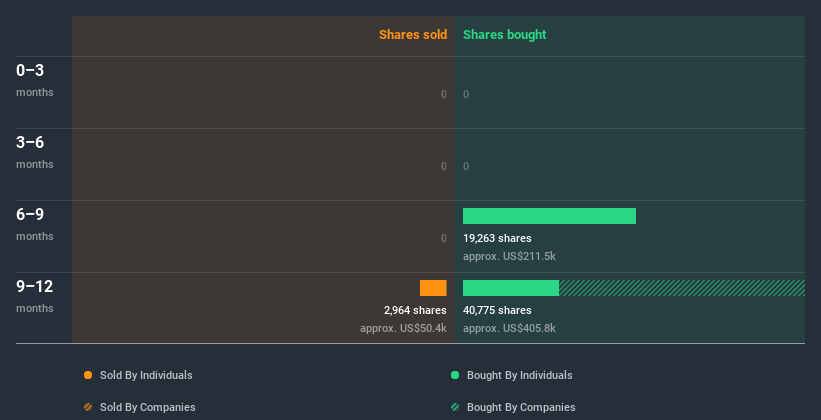Click the approx. US$50.4k value
Screen dimensions: 821x420
pyautogui.click(x=403, y=328)
